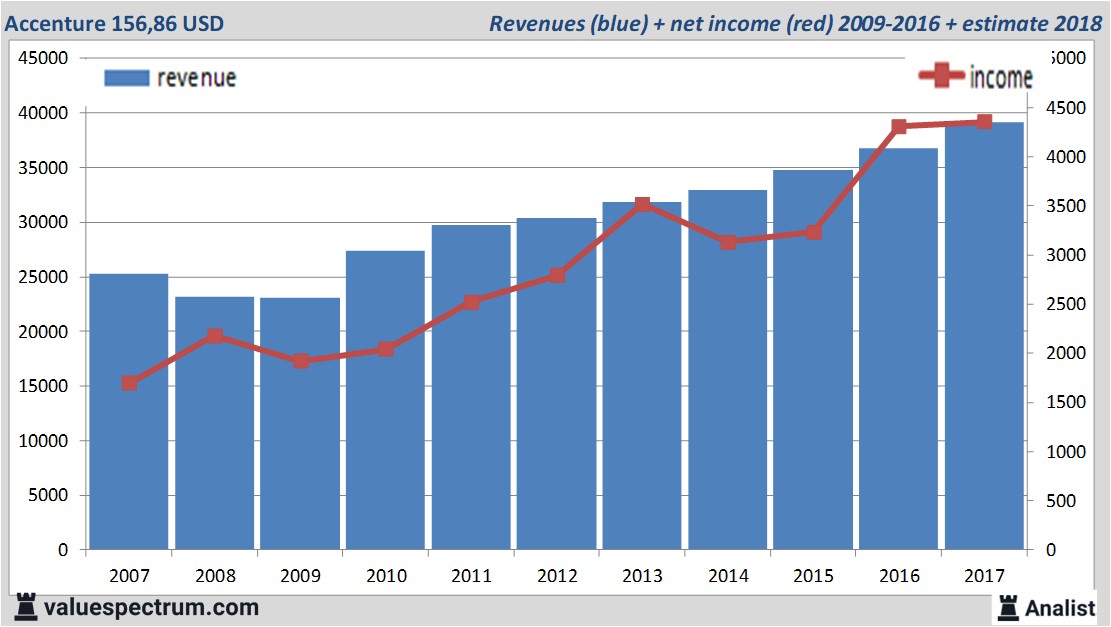
Task: Click the 2016 income data point
Action: [x=898, y=127]
